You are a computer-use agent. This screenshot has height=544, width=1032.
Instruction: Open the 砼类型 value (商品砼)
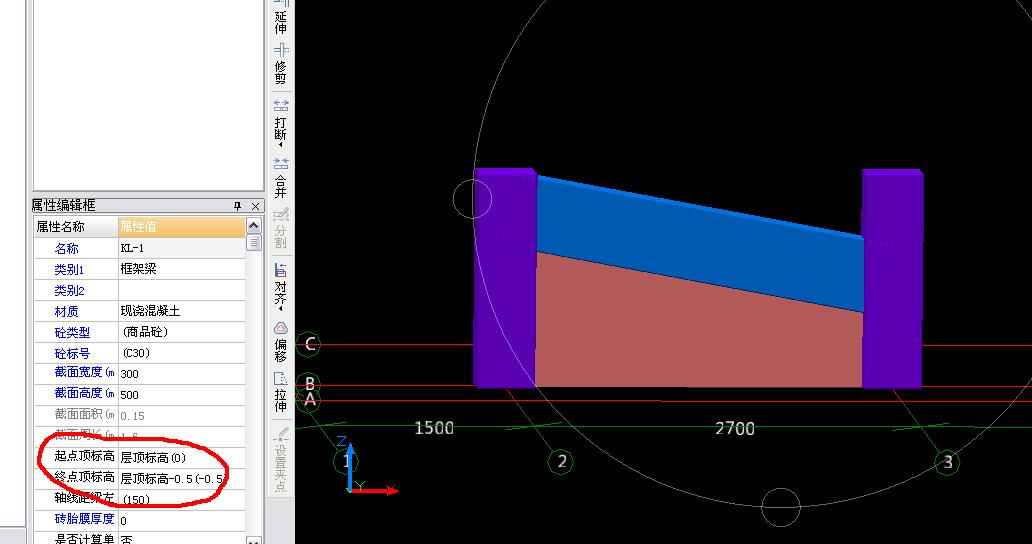(182, 332)
